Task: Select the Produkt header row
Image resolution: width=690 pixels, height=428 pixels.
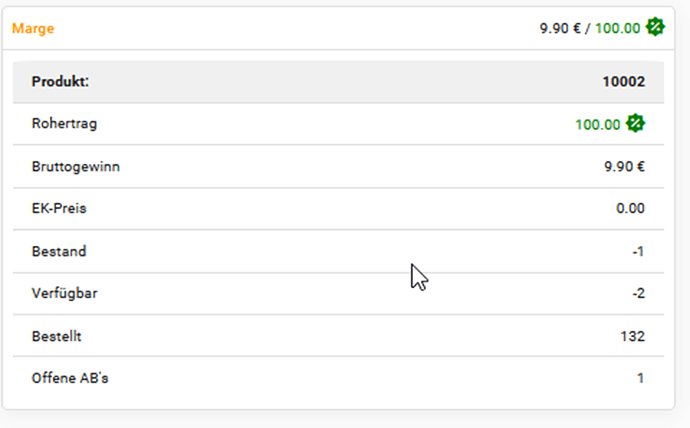Action: 338,82
